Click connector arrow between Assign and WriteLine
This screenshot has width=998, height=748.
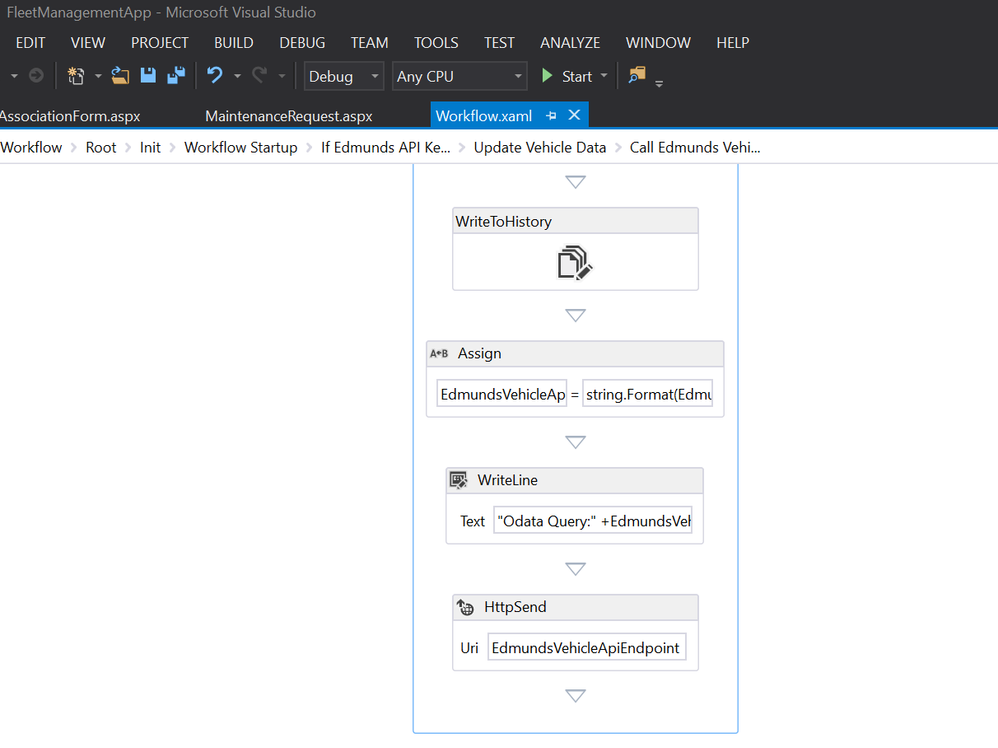(x=575, y=442)
